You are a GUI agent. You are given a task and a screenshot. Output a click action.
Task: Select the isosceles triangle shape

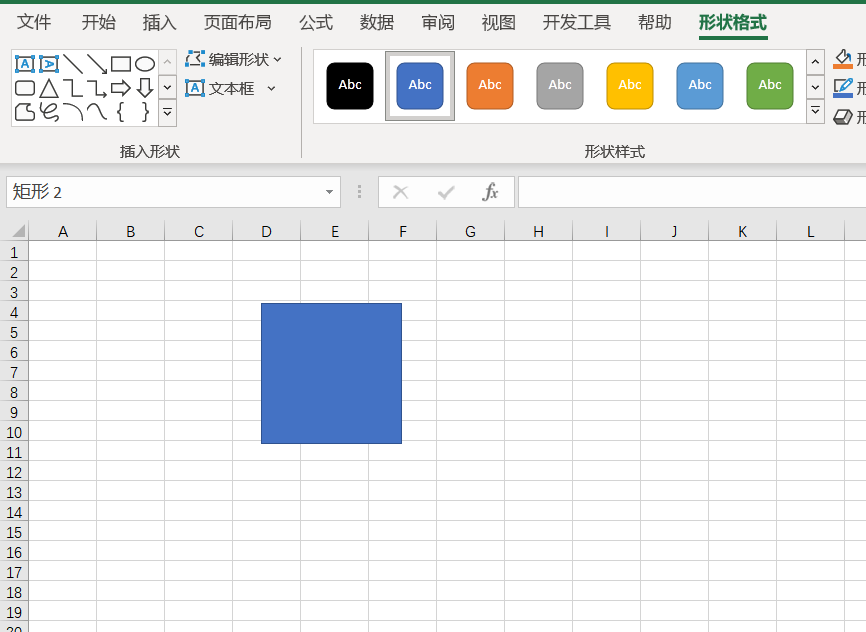click(49, 88)
